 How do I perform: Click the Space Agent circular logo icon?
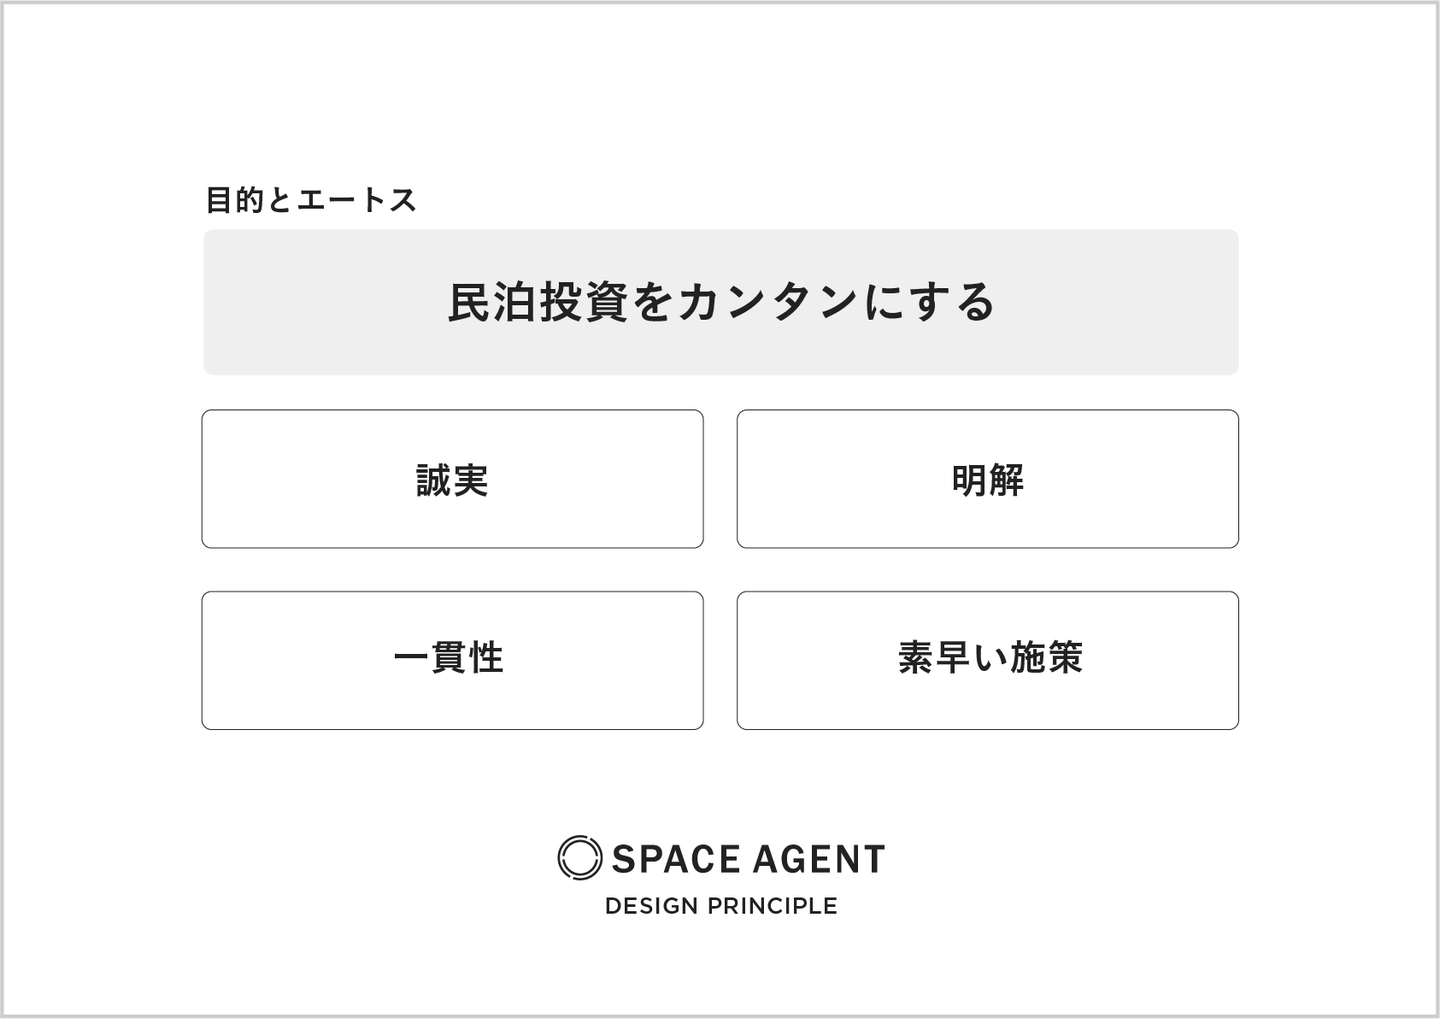[579, 858]
